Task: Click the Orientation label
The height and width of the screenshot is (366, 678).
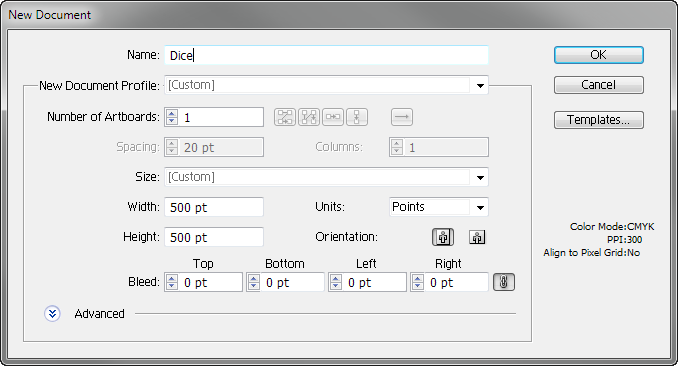Action: tap(346, 237)
